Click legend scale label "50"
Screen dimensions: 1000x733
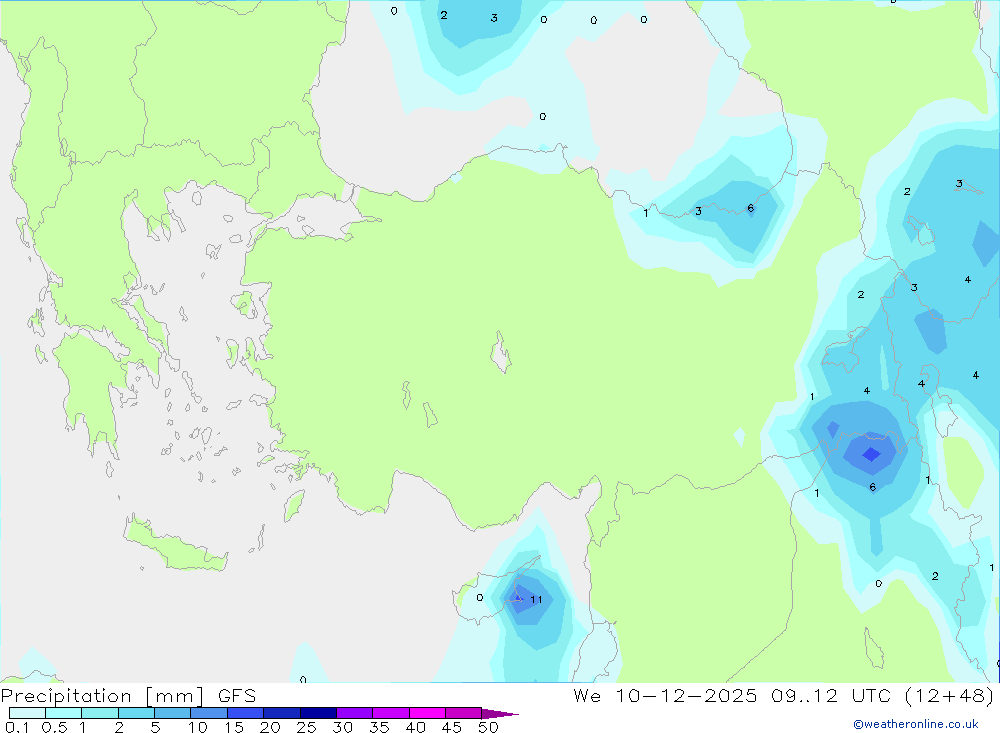488,727
